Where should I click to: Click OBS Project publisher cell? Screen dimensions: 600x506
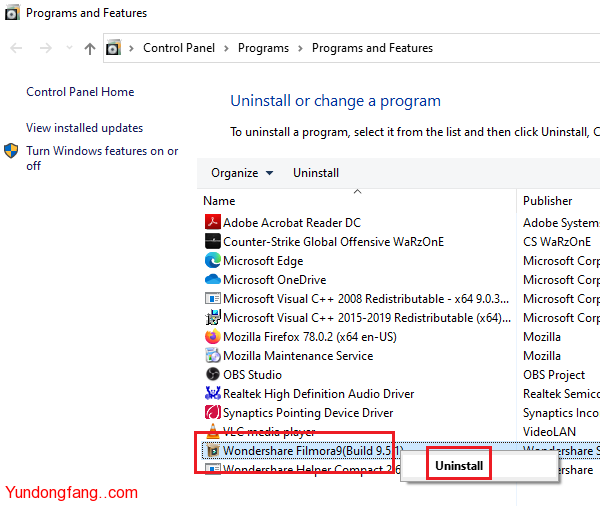coord(554,375)
